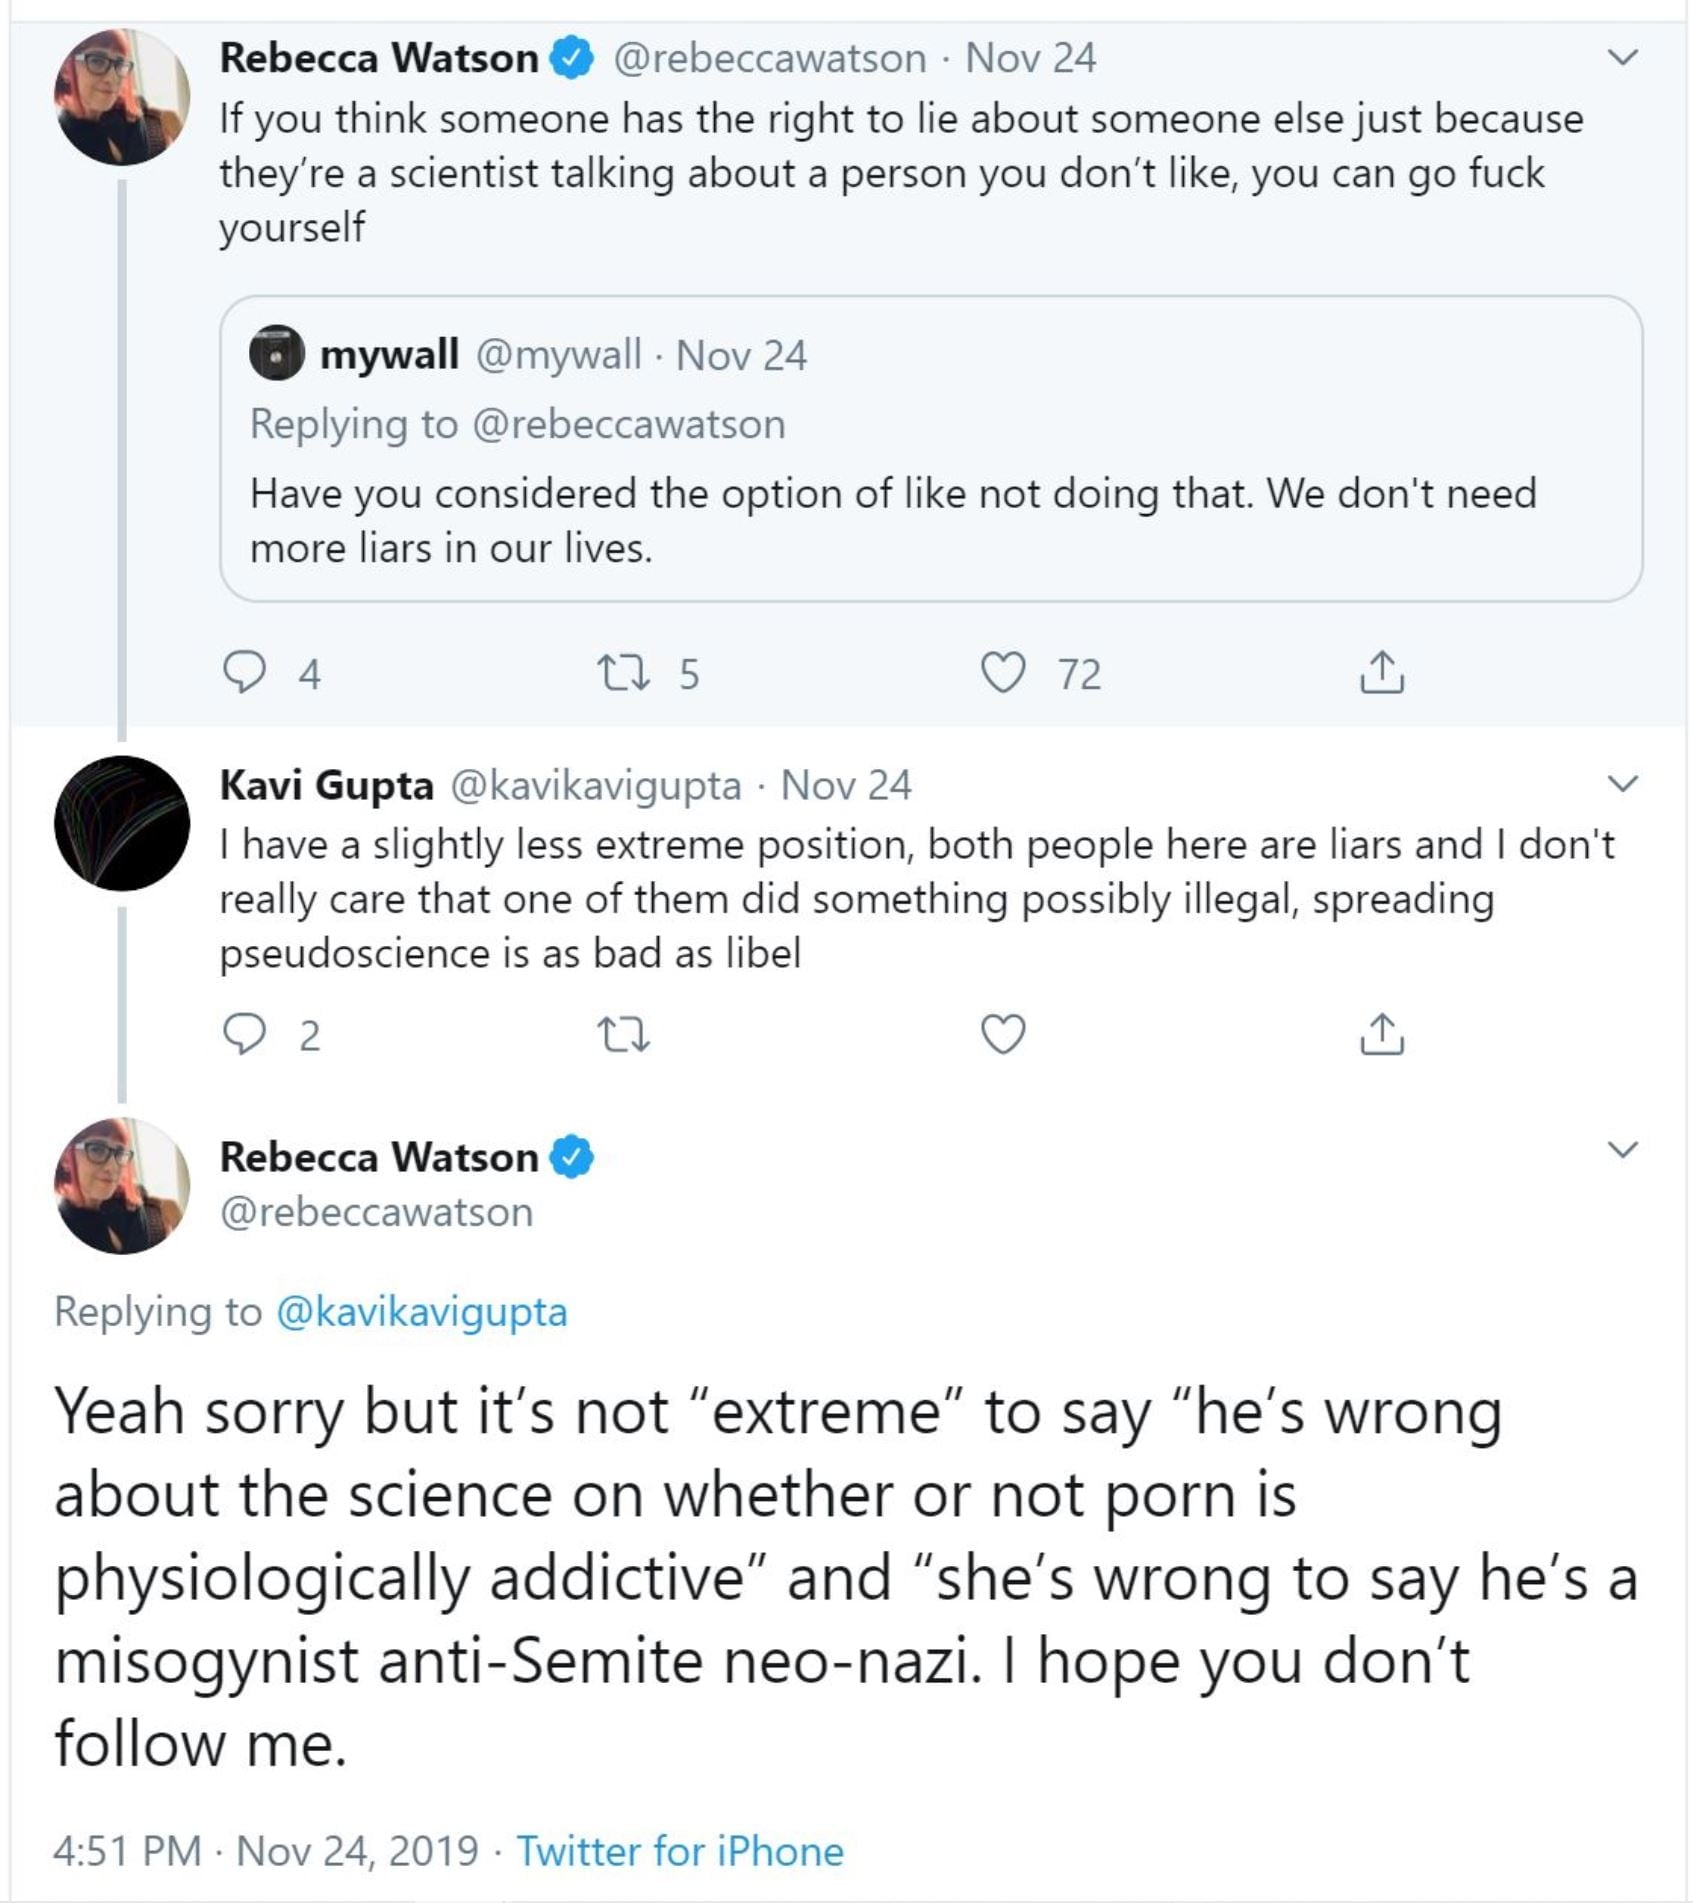1693x1903 pixels.
Task: Open the @kavikavigupta reply mention link
Action: (421, 1312)
